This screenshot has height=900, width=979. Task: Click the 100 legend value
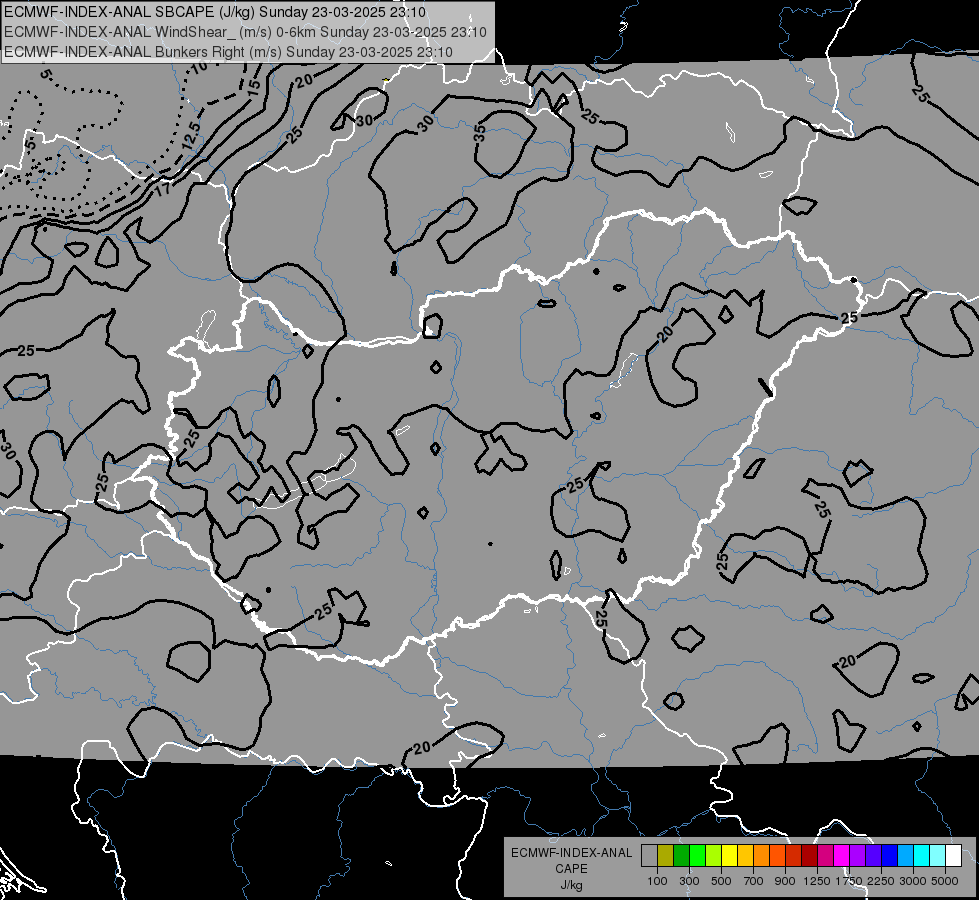657,881
